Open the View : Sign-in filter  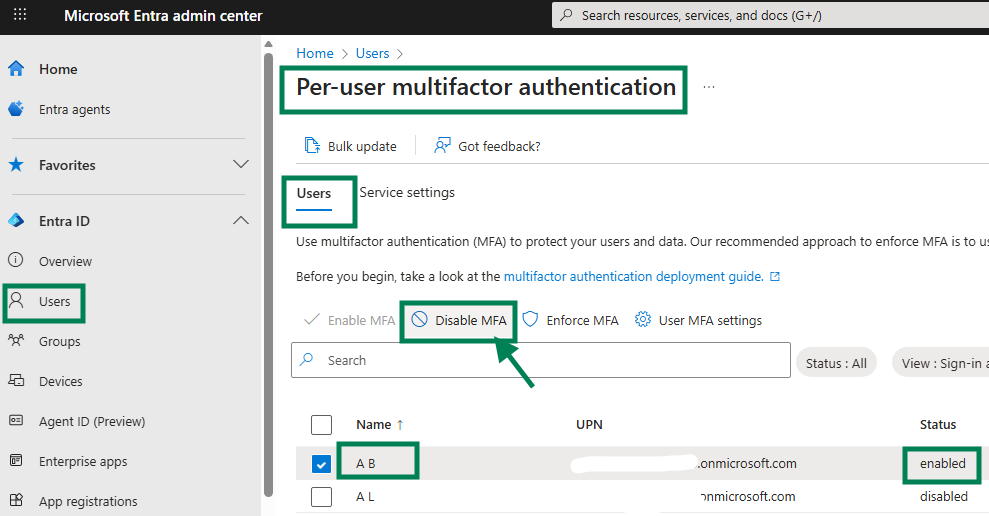point(940,363)
